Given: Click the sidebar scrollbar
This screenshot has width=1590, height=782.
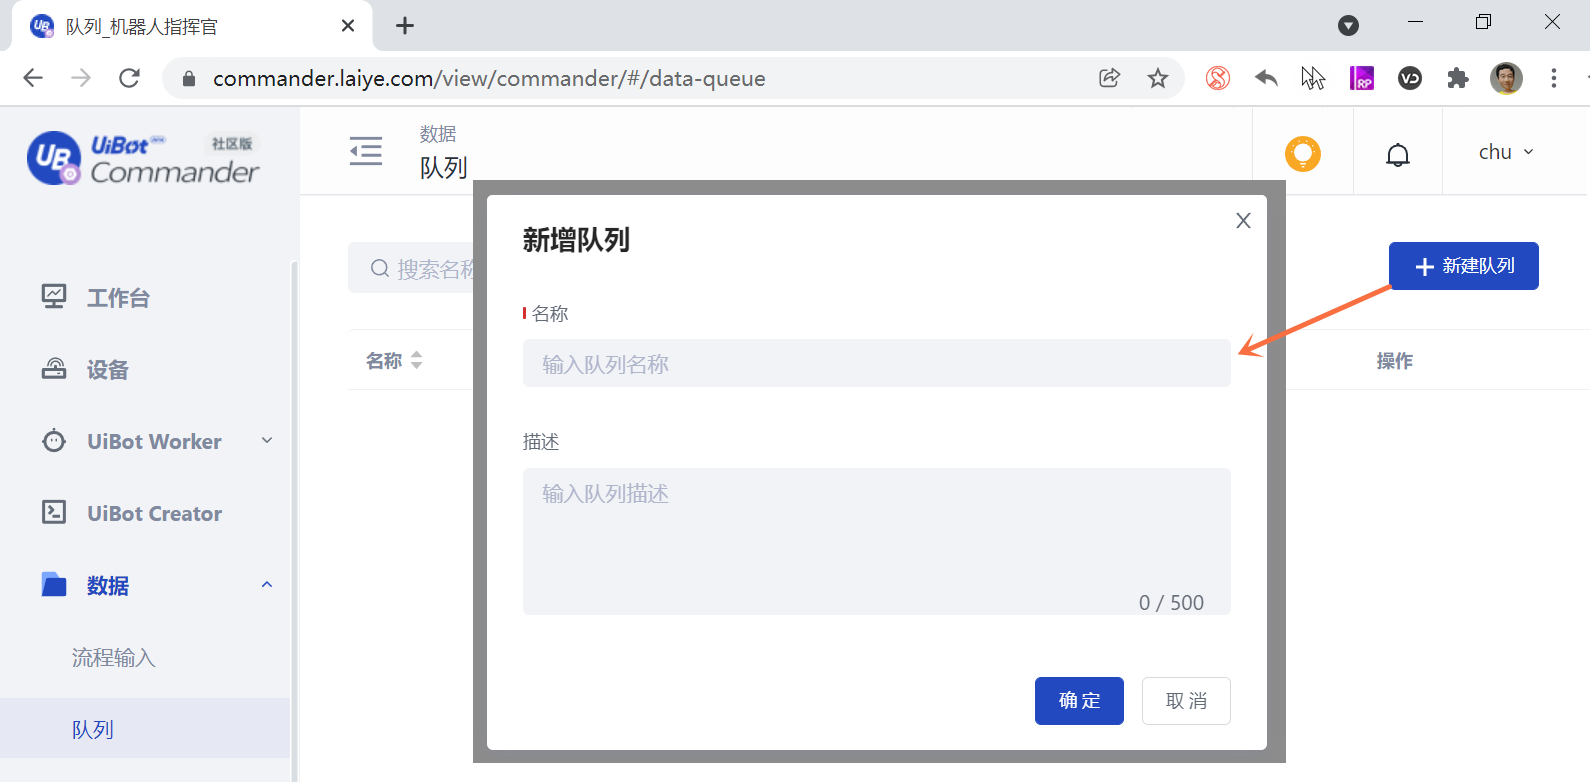Looking at the screenshot, I should pyautogui.click(x=294, y=520).
